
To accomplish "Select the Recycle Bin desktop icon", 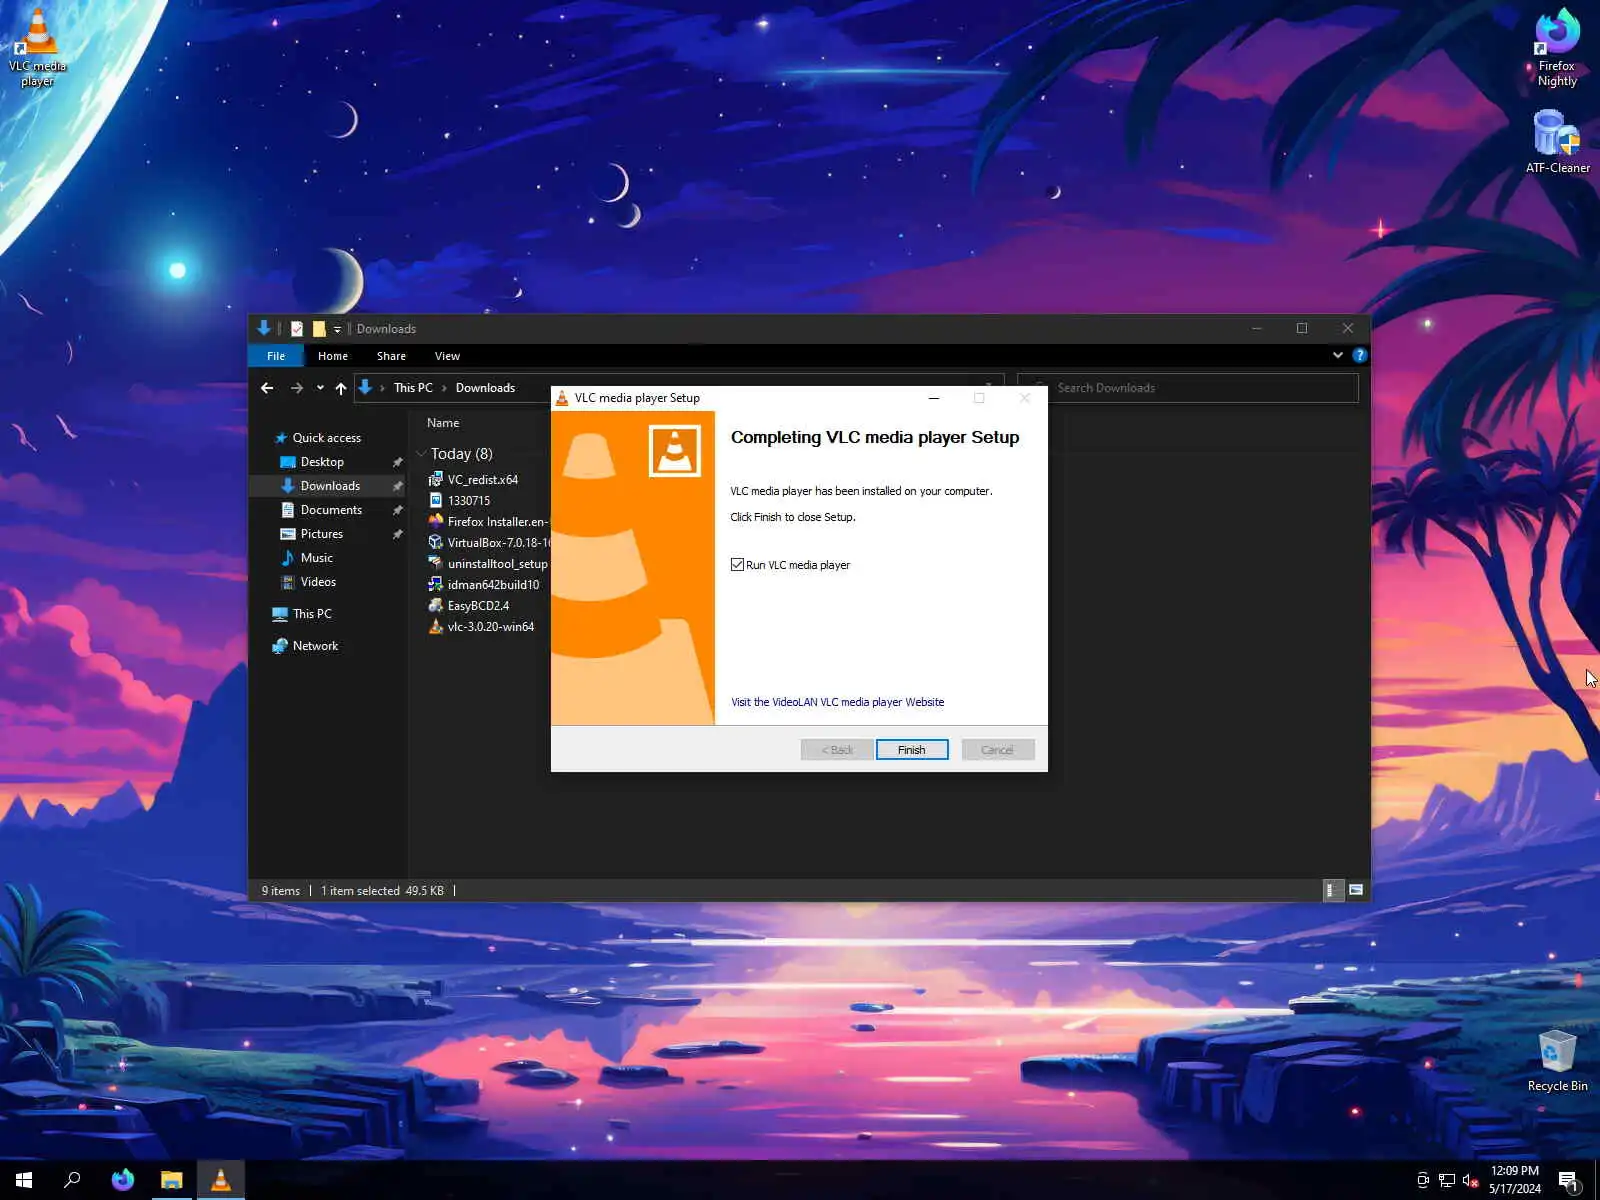I will click(x=1557, y=1060).
